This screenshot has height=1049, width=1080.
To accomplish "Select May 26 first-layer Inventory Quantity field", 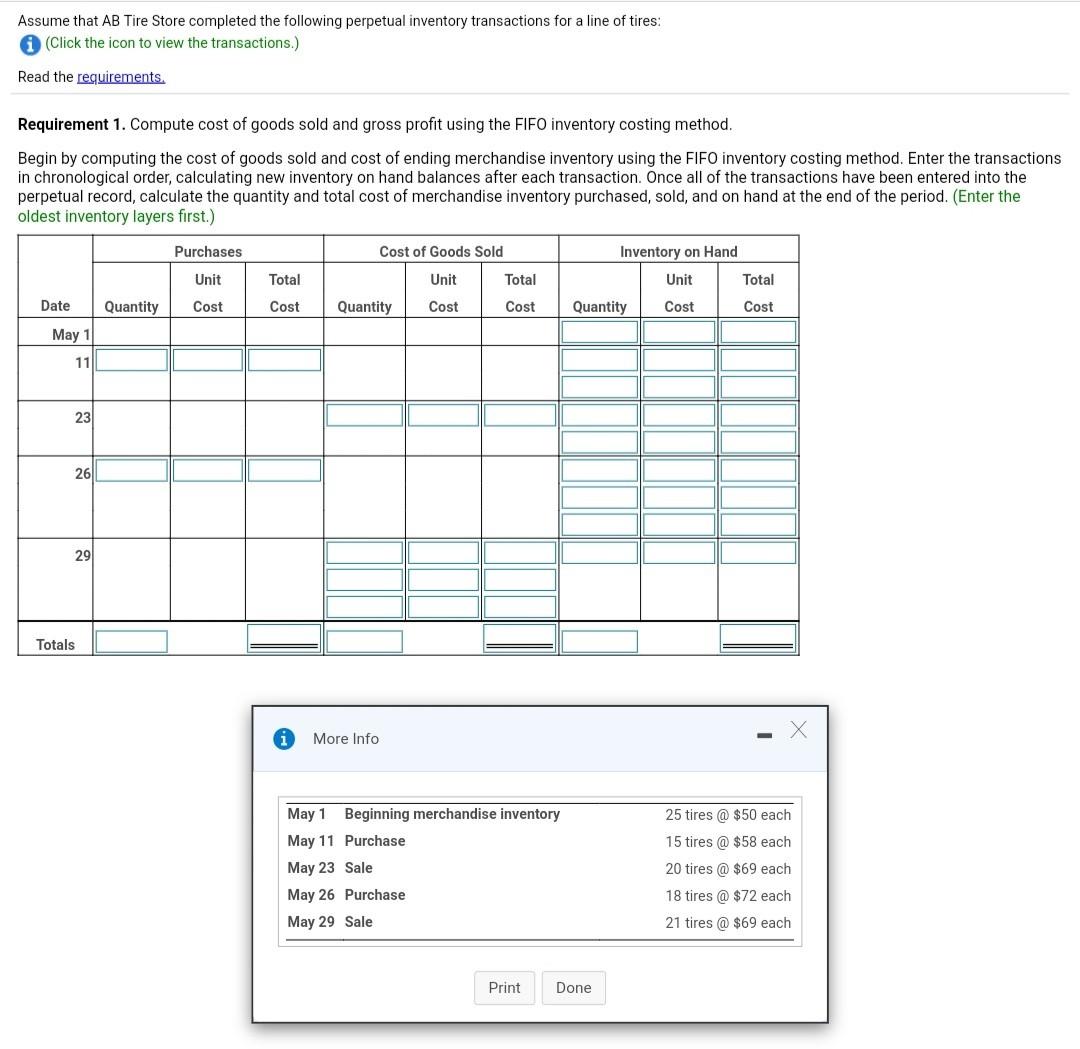I will click(599, 470).
